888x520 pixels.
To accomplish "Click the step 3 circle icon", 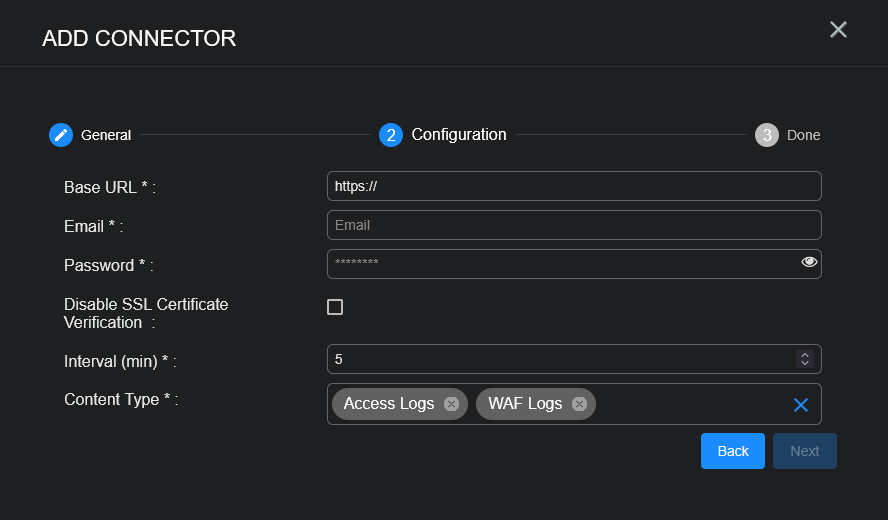I will [767, 135].
